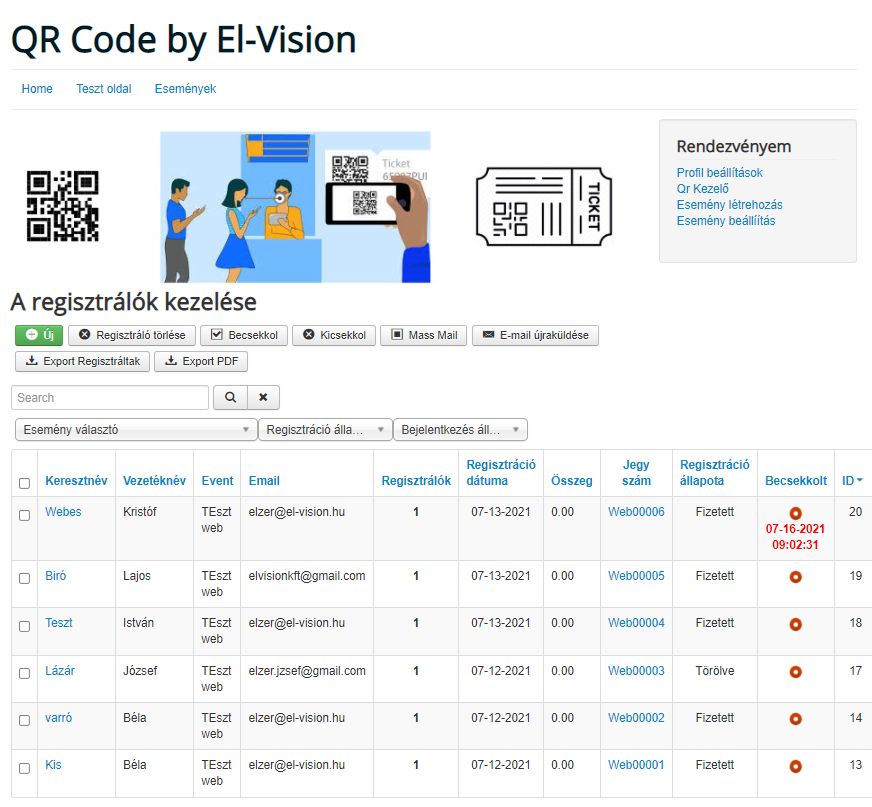Image resolution: width=872 pixels, height=807 pixels.
Task: Click the Export PDF button
Action: pyautogui.click(x=201, y=361)
